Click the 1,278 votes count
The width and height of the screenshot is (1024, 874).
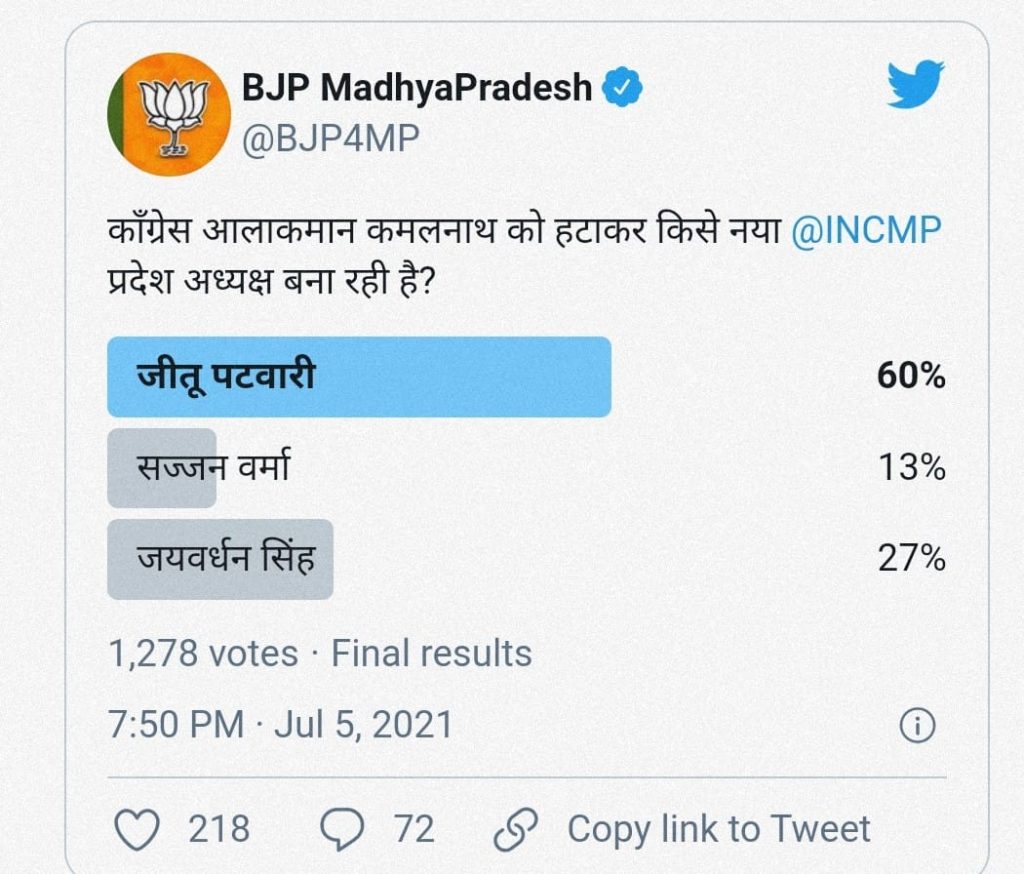[203, 654]
